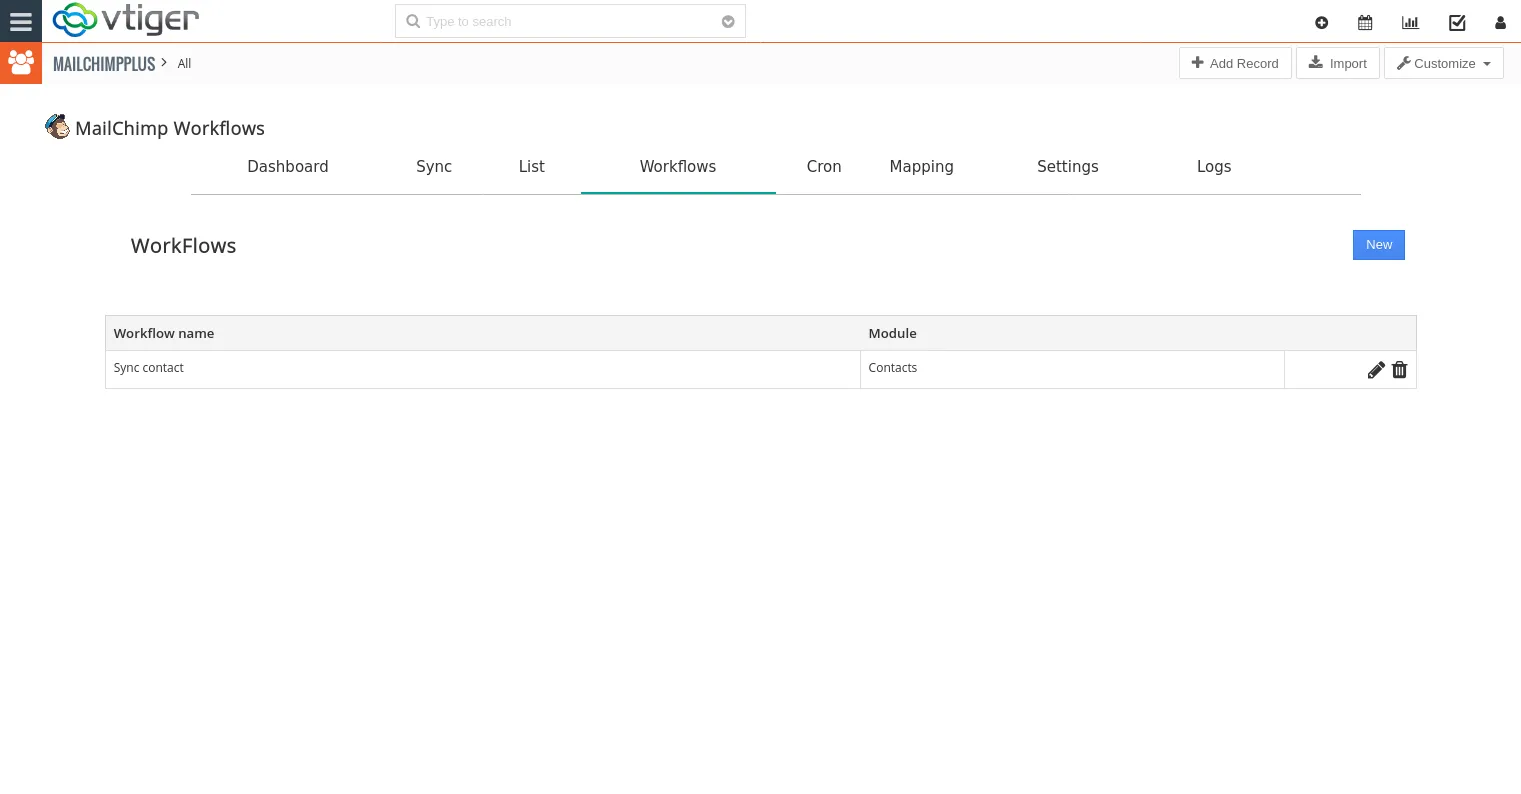Open the Customize dropdown
Screen dimensions: 1521x794
click(1443, 63)
